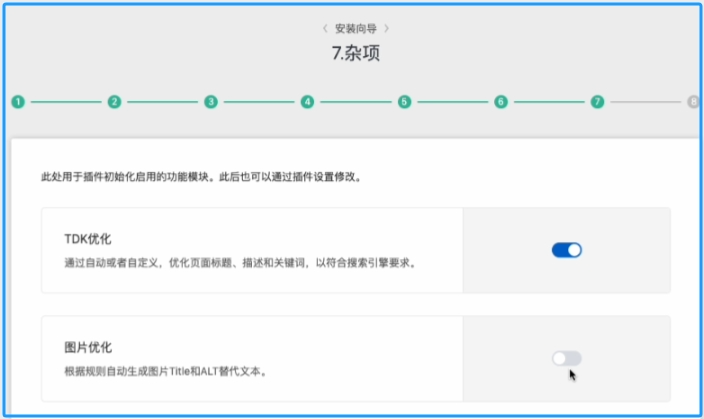Viewport: 704px width, 419px height.
Task: Disable the TDK优化 toggle switch
Action: [x=567, y=250]
